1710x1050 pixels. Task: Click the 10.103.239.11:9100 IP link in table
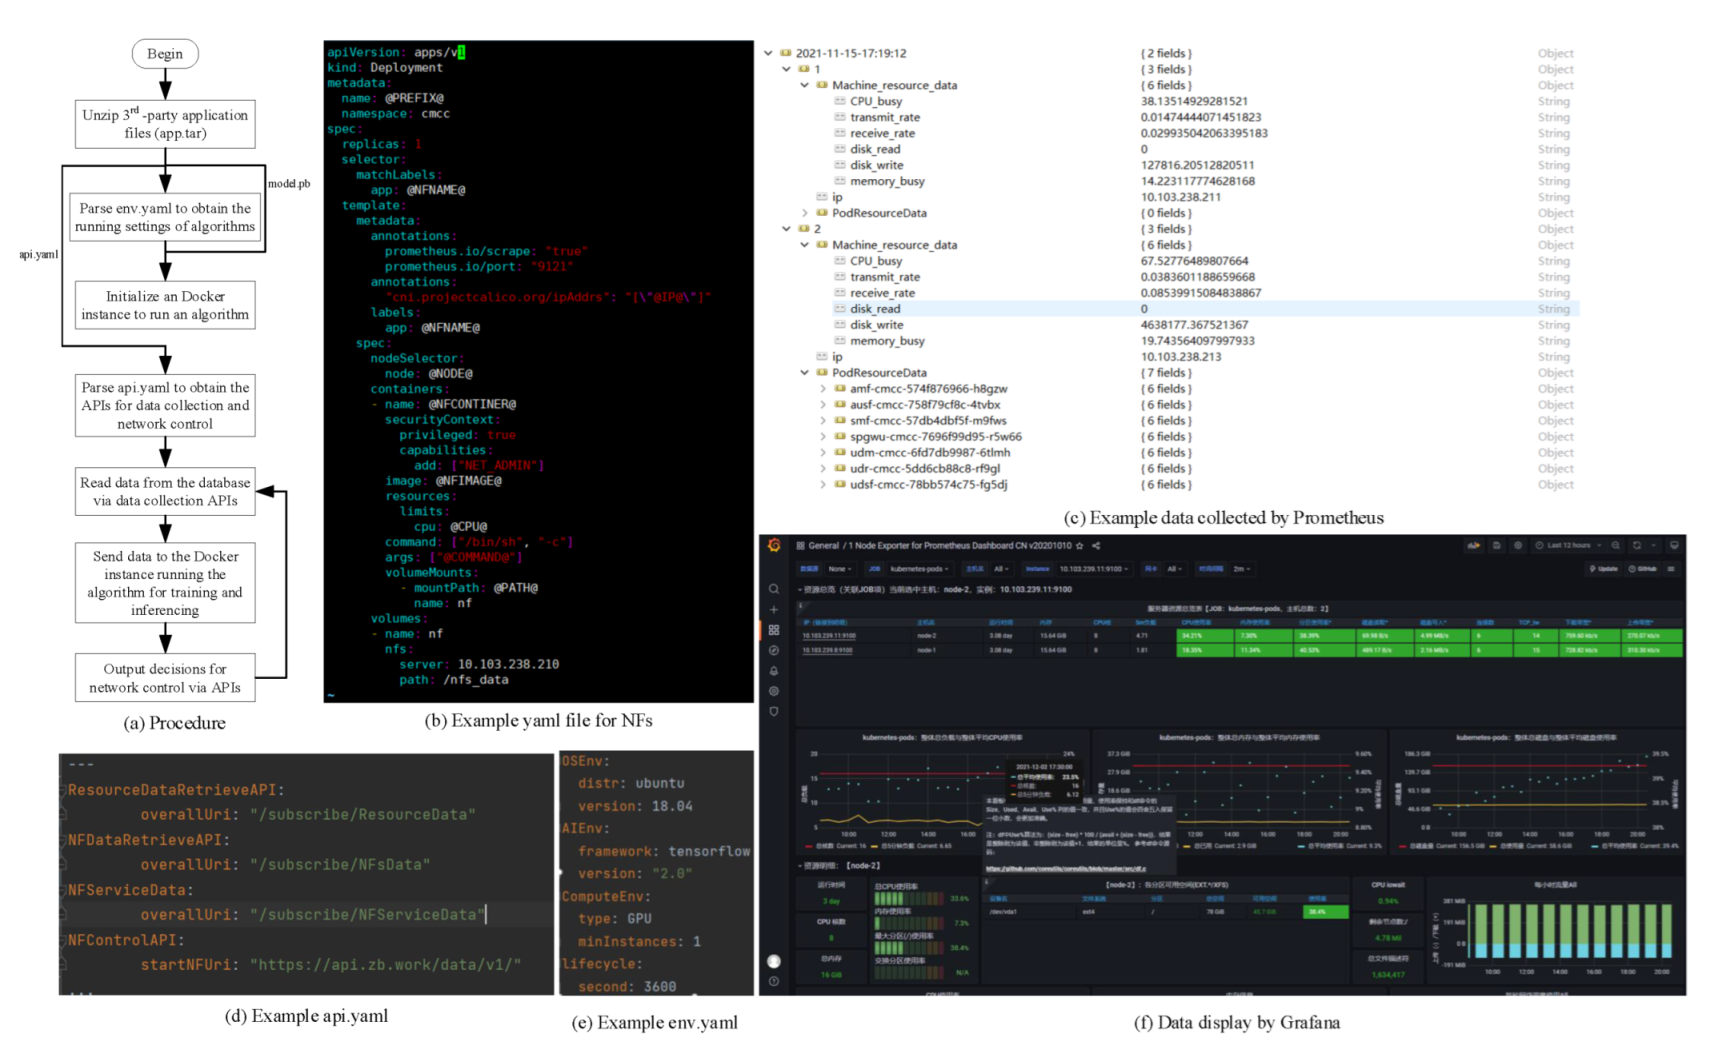coord(829,635)
